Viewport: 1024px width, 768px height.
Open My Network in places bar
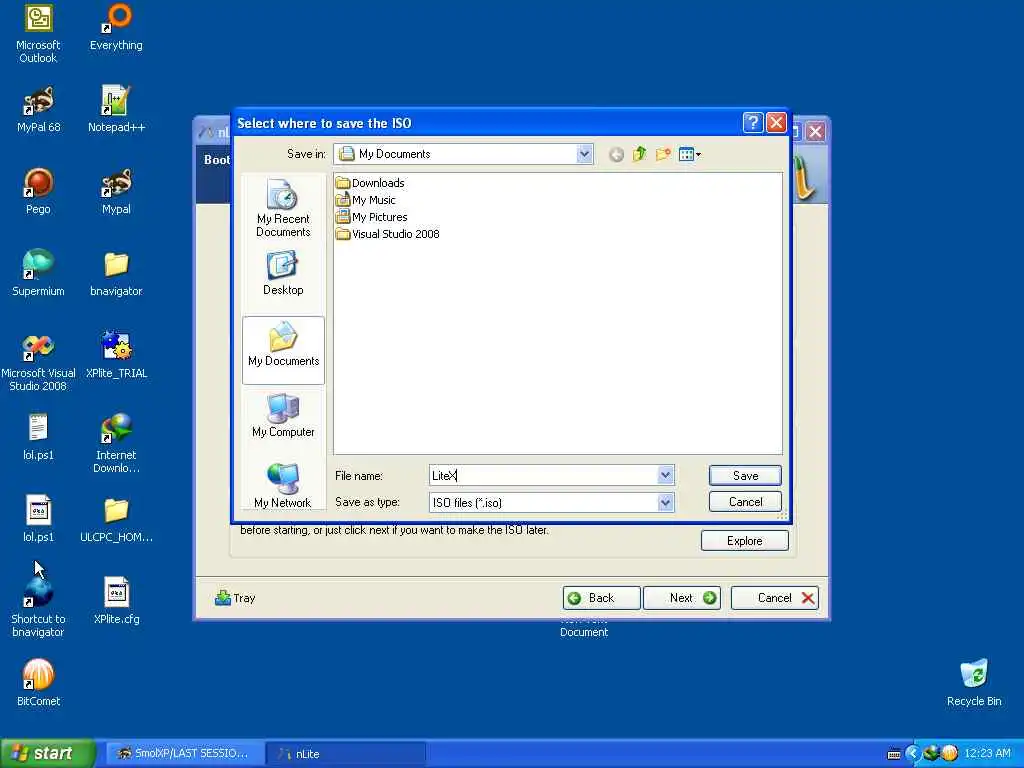[282, 486]
